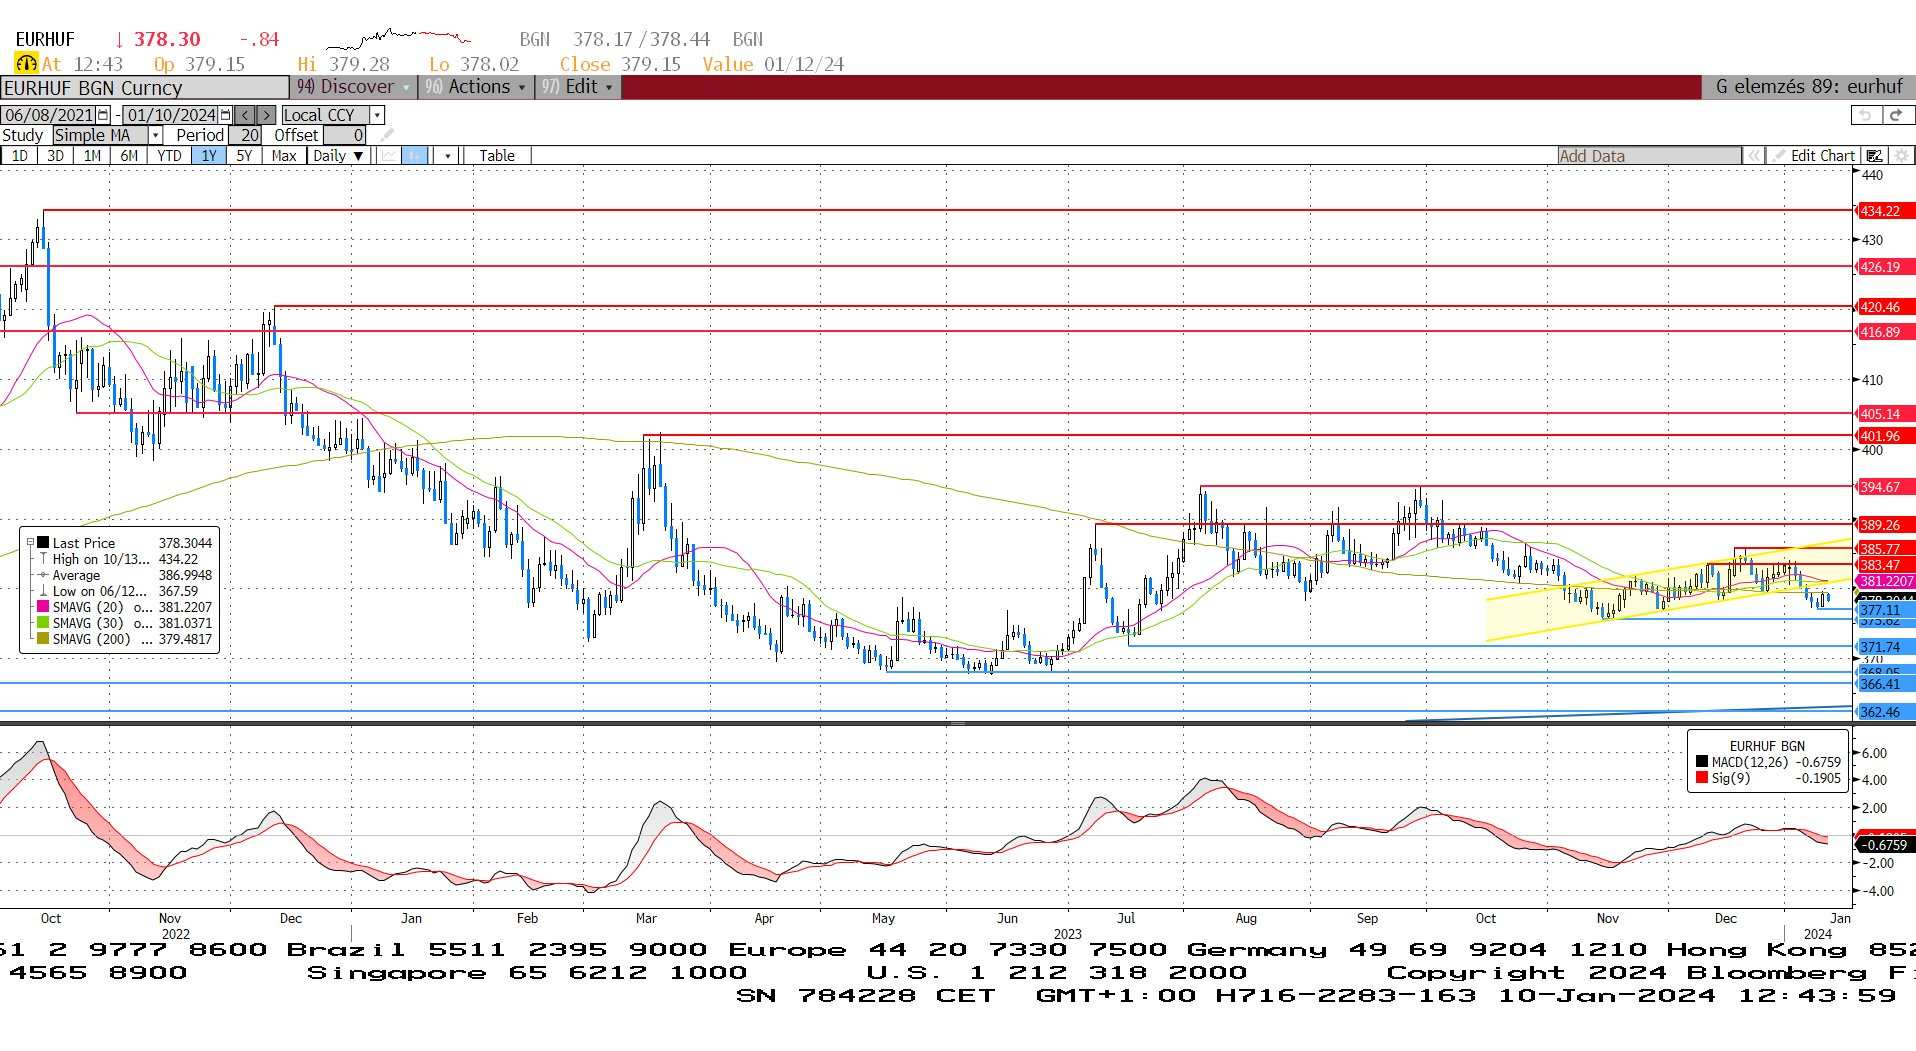This screenshot has width=1916, height=1051.
Task: Click the Last Price black color swatch
Action: point(43,543)
